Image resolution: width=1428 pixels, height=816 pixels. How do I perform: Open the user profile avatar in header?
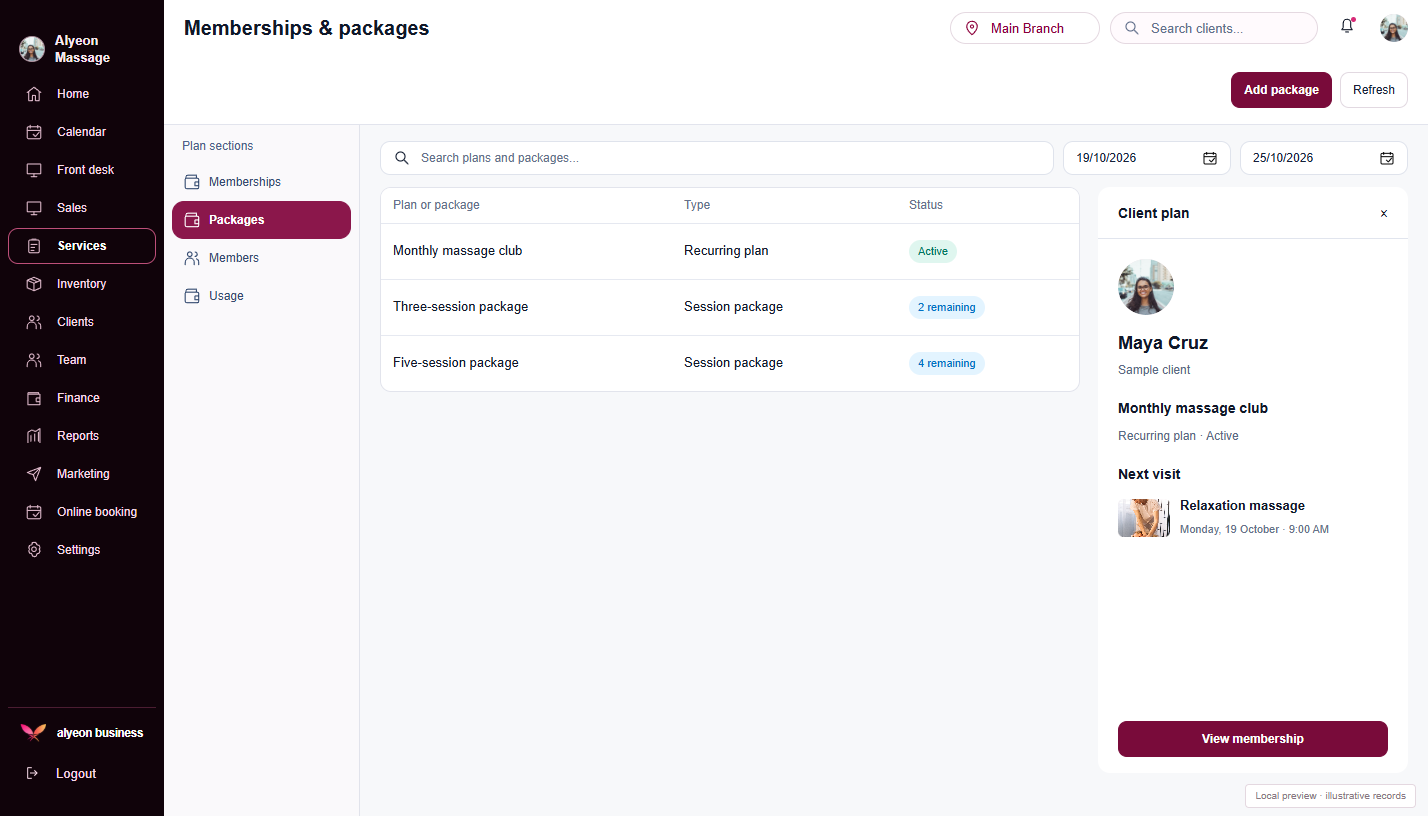click(1394, 28)
